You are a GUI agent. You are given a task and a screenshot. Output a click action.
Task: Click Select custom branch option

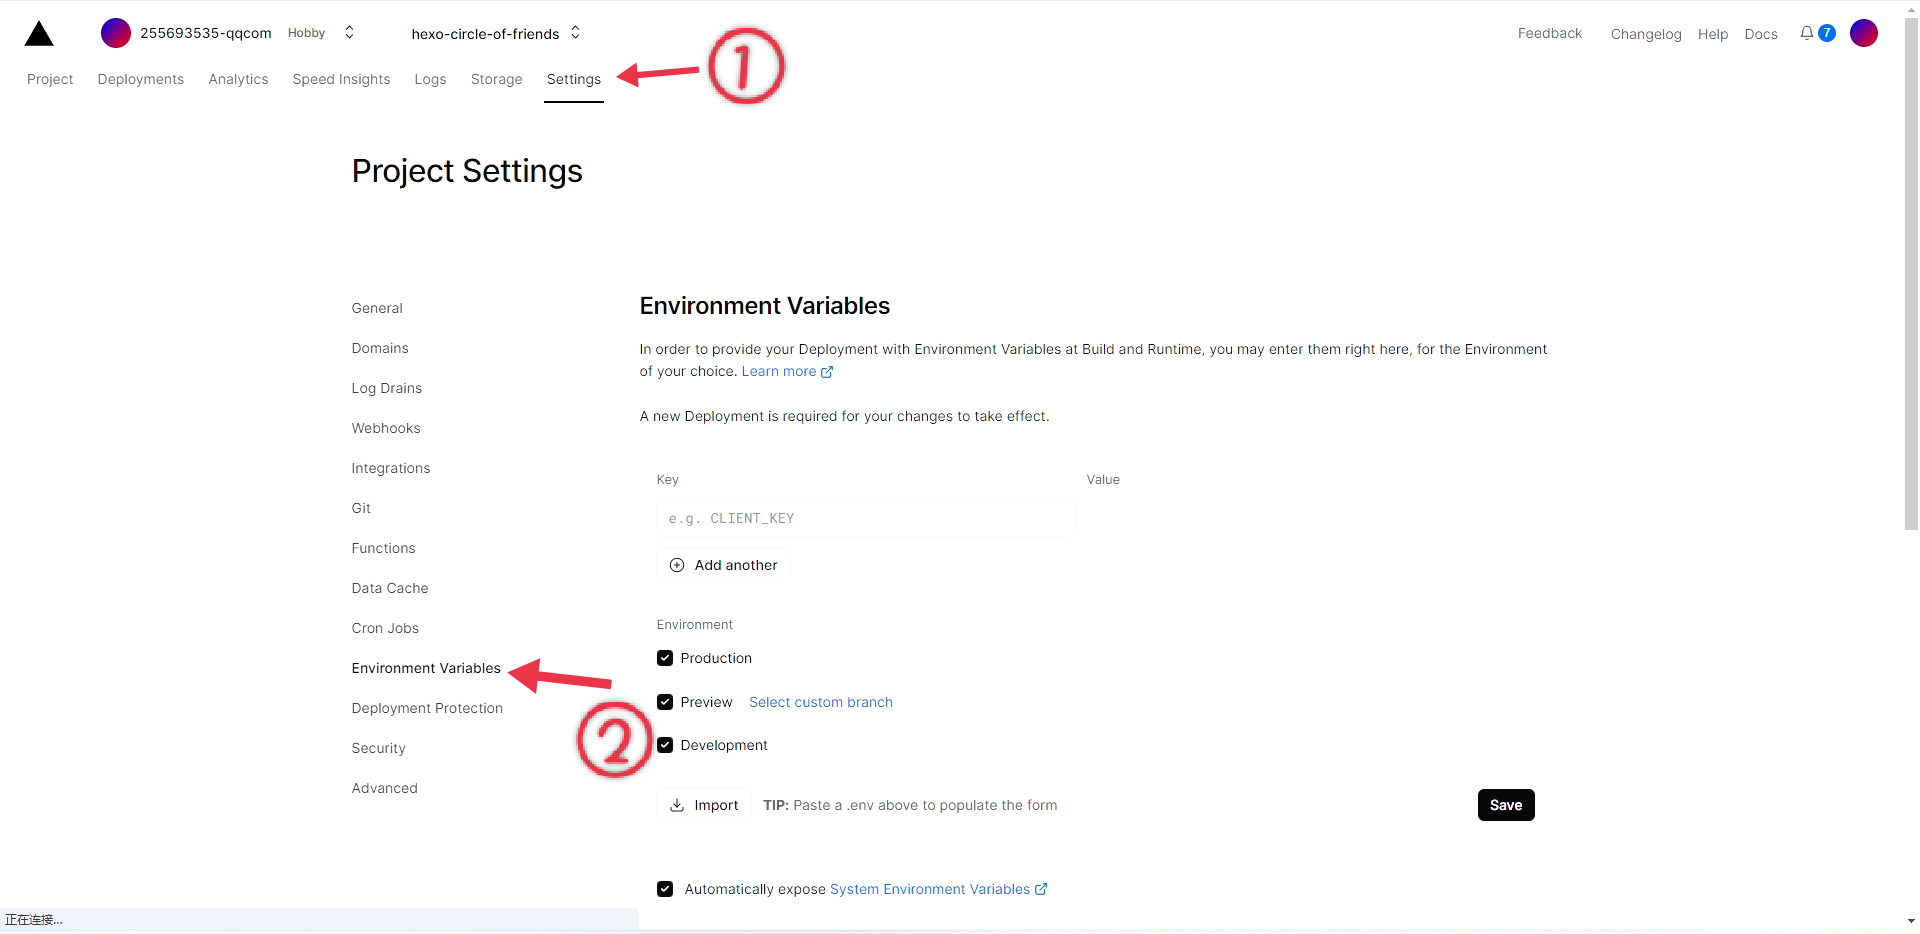820,702
